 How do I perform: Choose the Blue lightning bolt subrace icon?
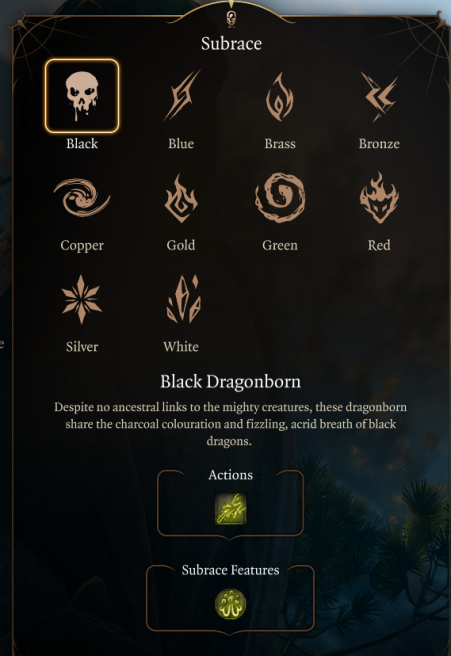pos(181,96)
